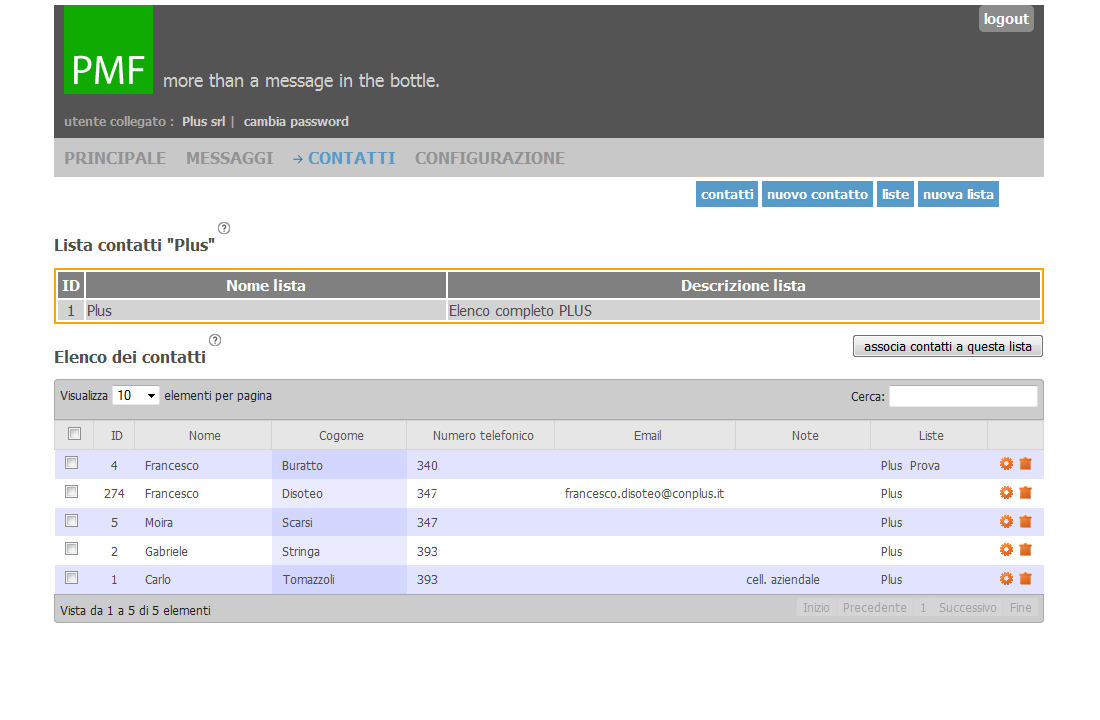
Task: Delete contact Francesco Buratto with trash icon
Action: point(1026,464)
